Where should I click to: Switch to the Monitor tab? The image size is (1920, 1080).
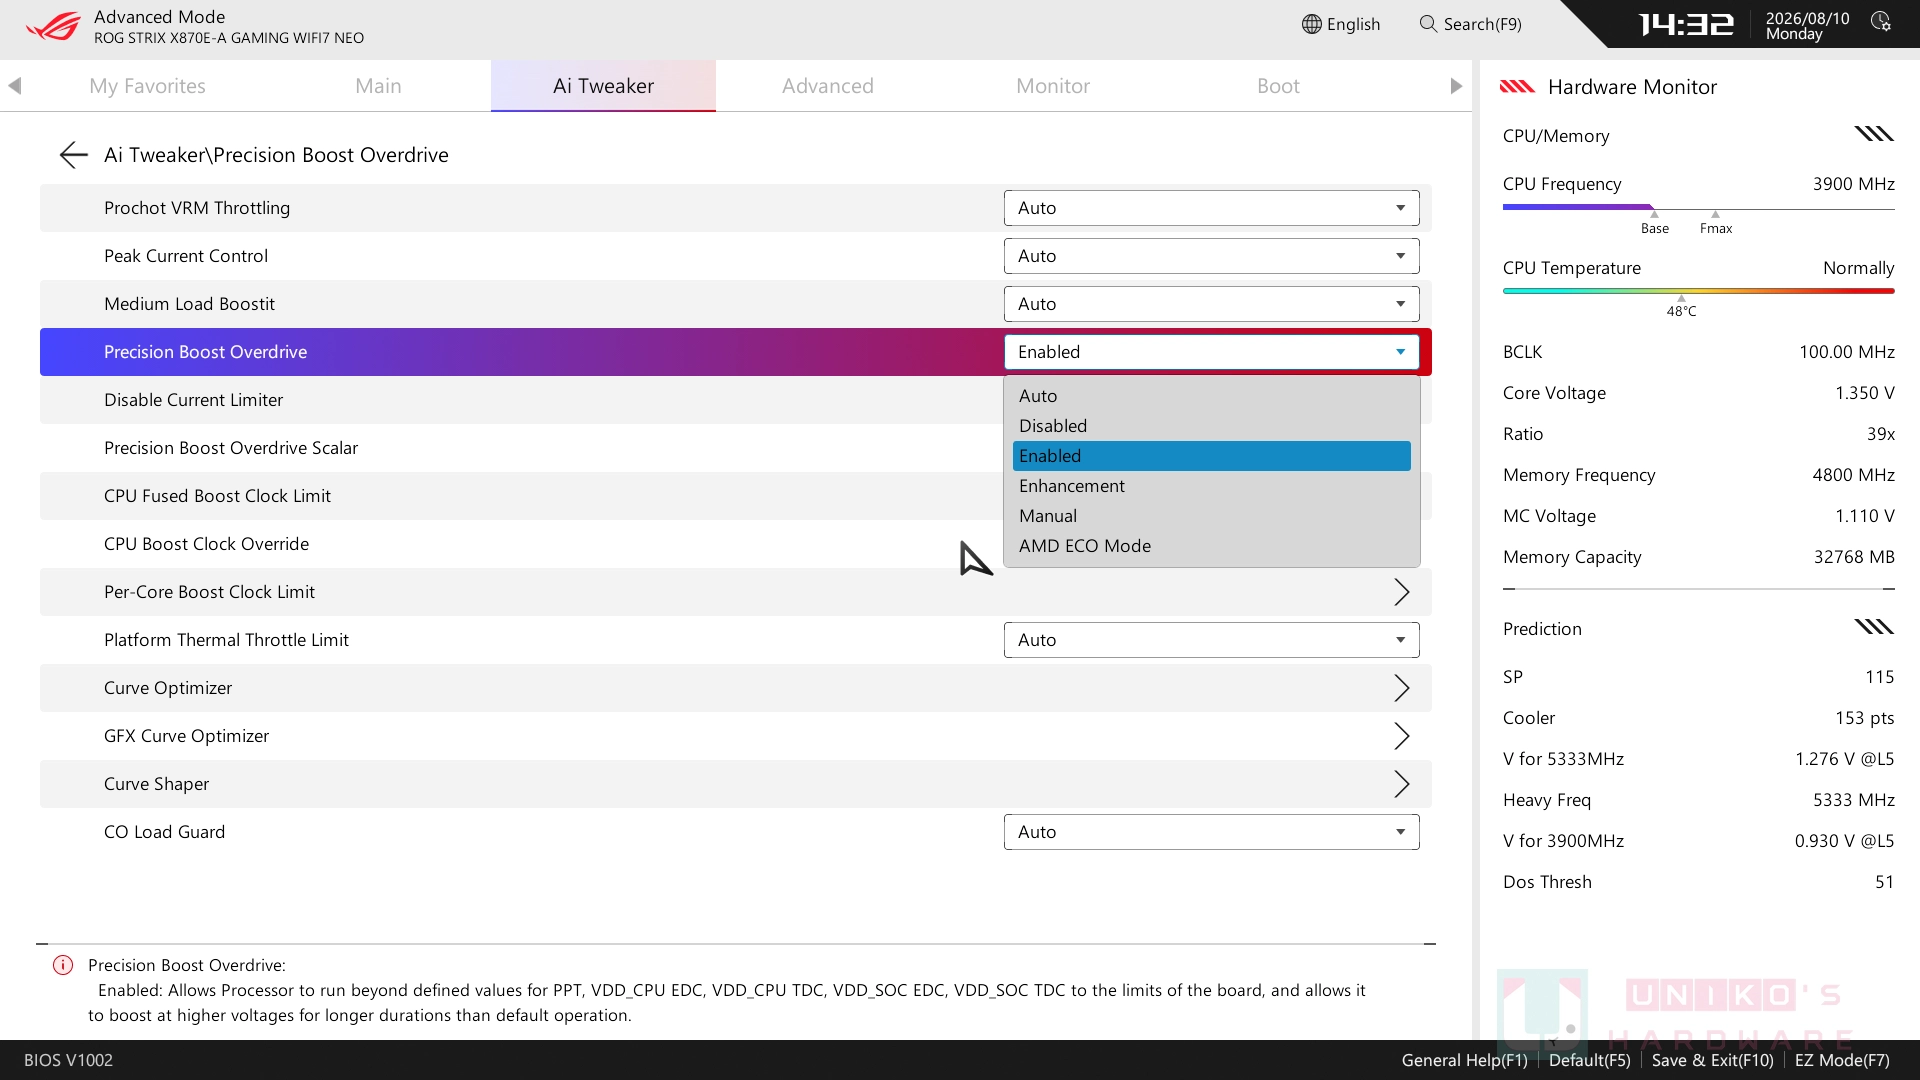coord(1053,86)
